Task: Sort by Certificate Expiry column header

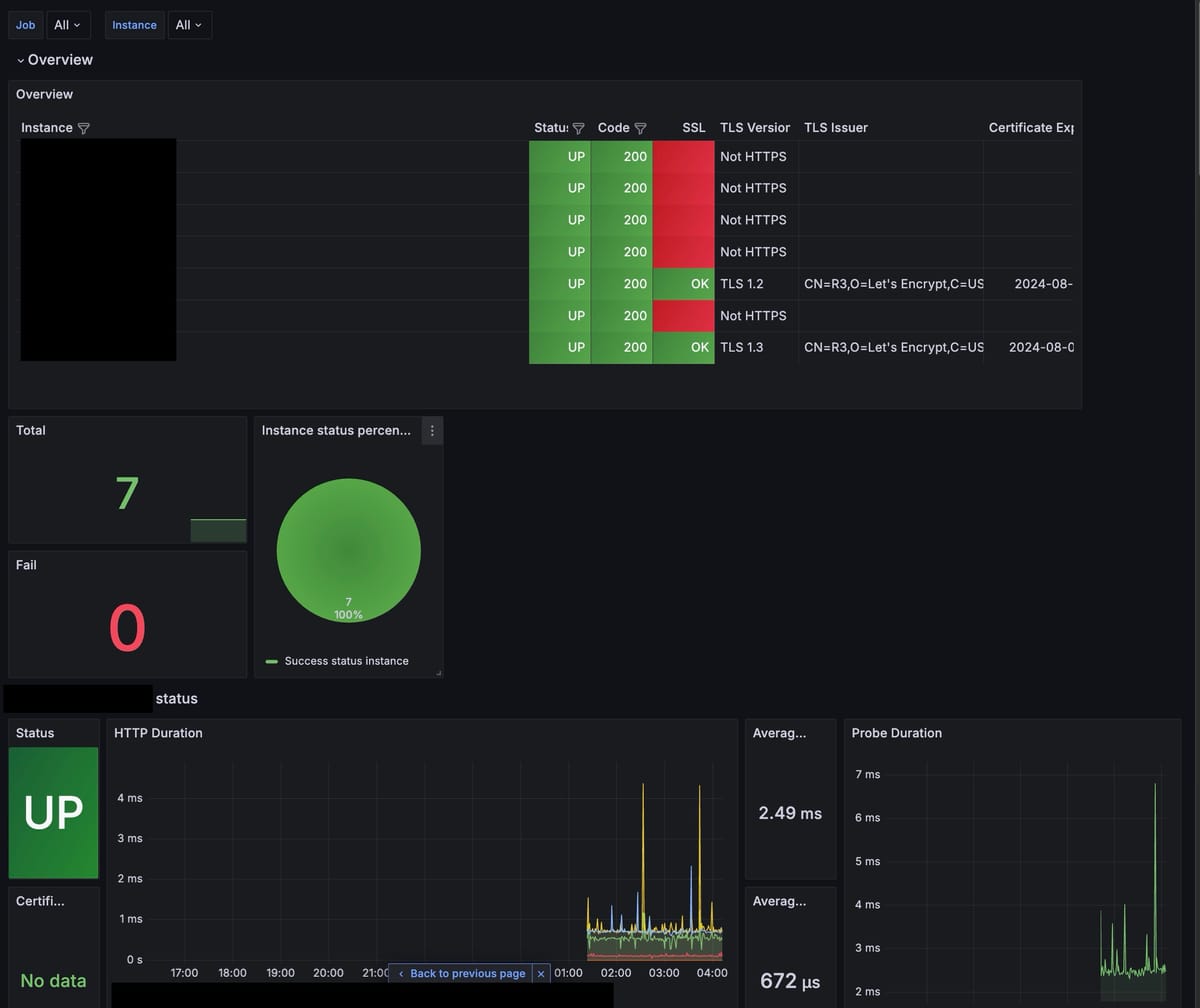Action: 1031,128
